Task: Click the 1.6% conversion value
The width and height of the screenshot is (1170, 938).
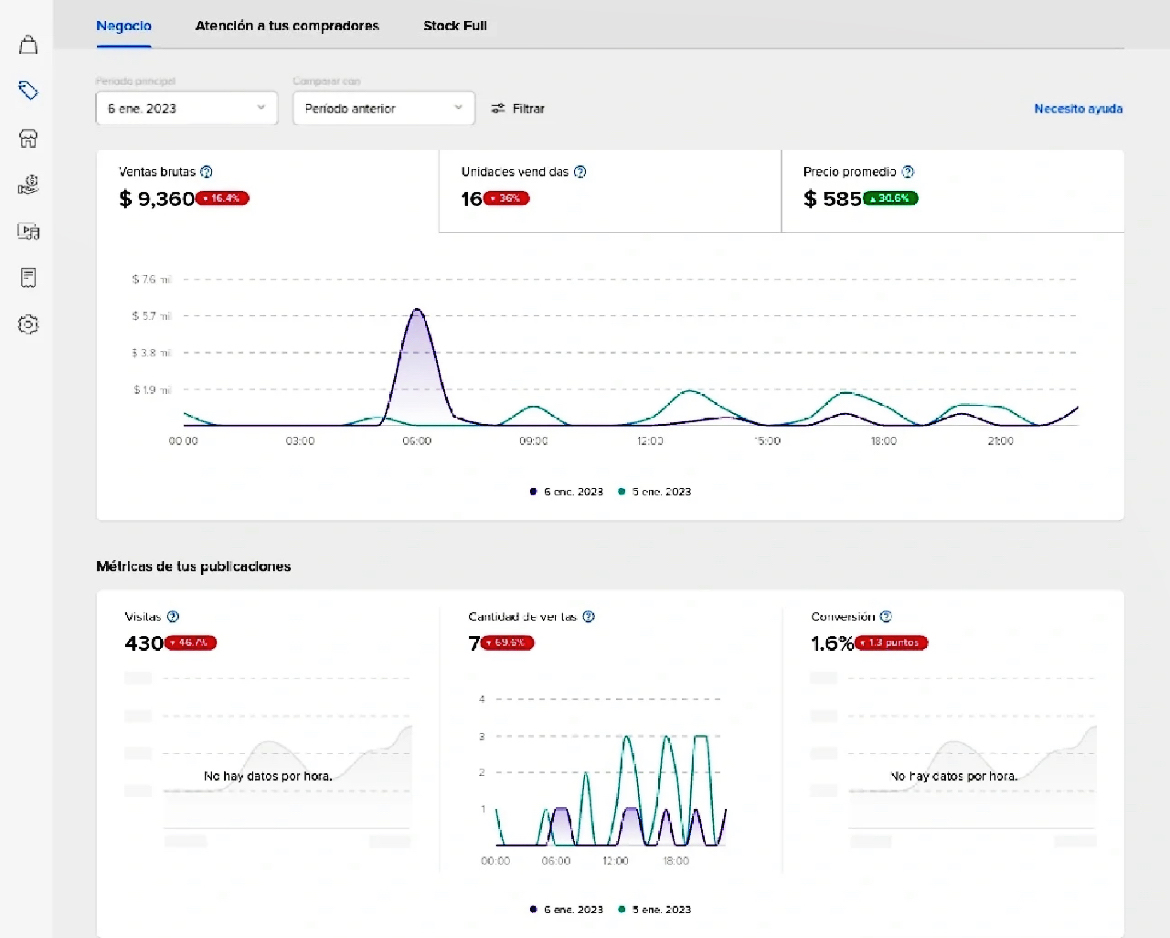Action: 832,643
